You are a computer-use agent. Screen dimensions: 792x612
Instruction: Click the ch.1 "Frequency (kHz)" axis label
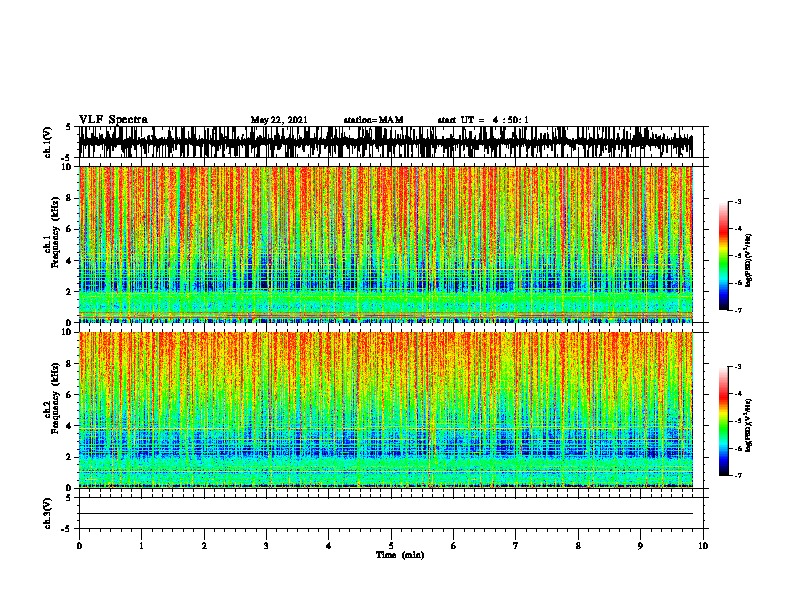[55, 233]
